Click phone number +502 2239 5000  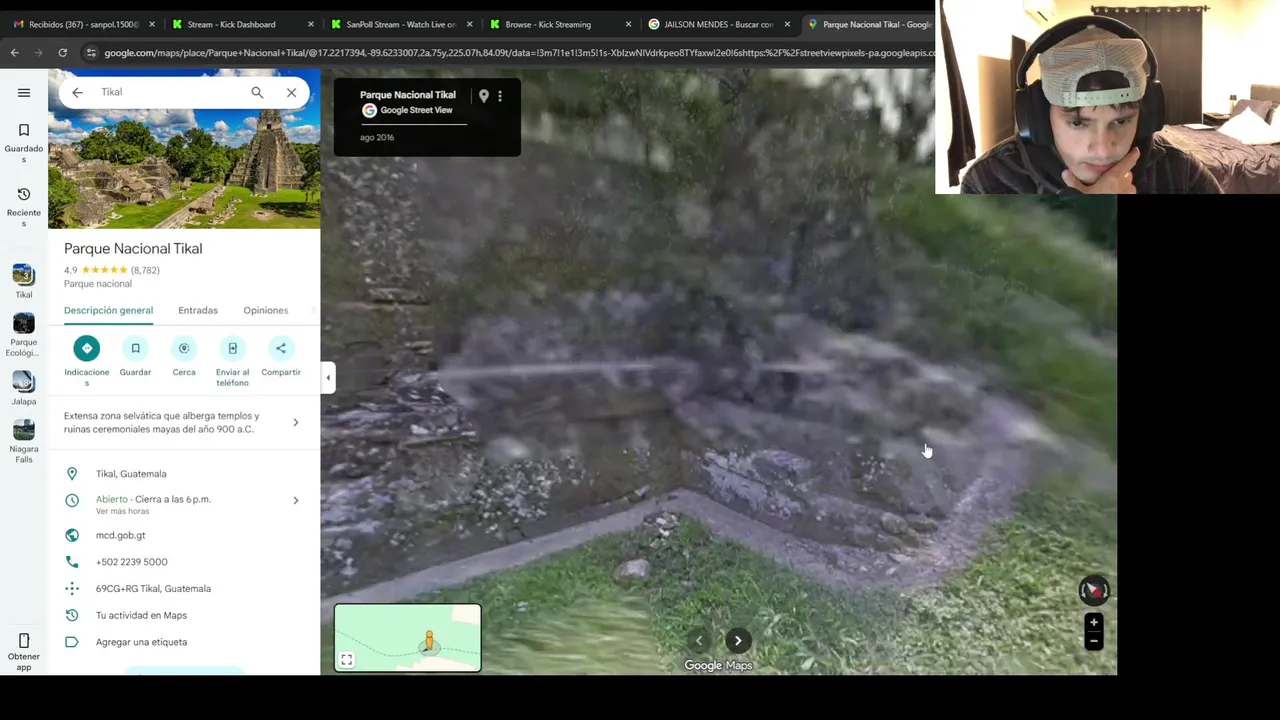(131, 562)
